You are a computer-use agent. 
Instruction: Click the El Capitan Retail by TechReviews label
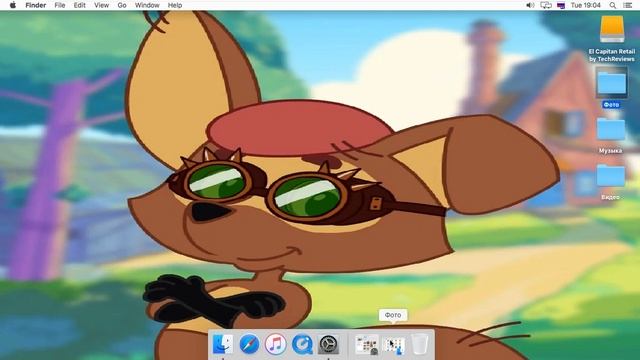[612, 55]
